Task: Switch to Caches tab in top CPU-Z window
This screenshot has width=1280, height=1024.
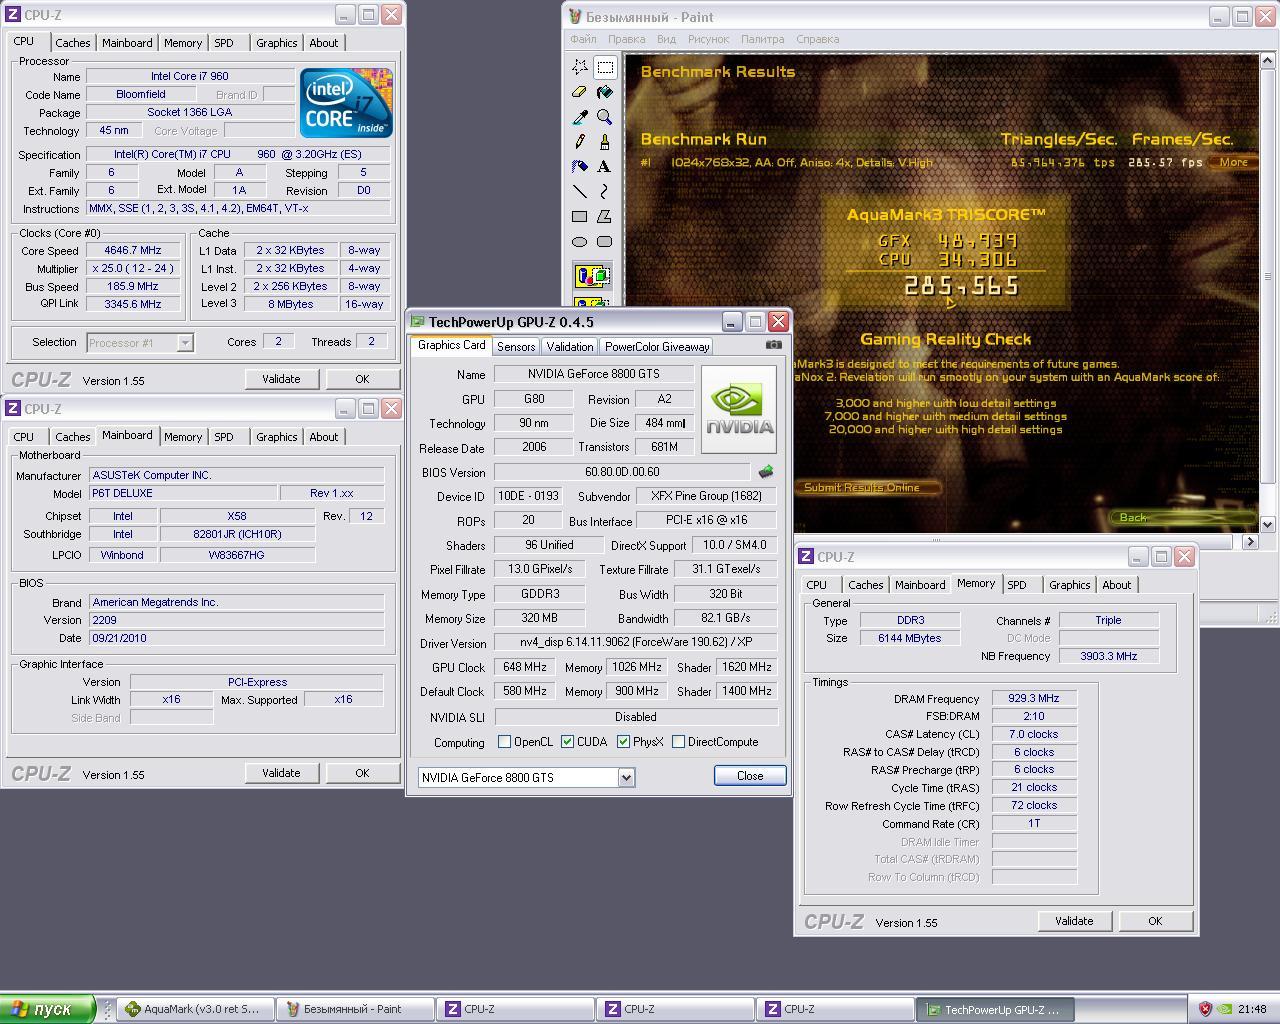Action: [72, 43]
